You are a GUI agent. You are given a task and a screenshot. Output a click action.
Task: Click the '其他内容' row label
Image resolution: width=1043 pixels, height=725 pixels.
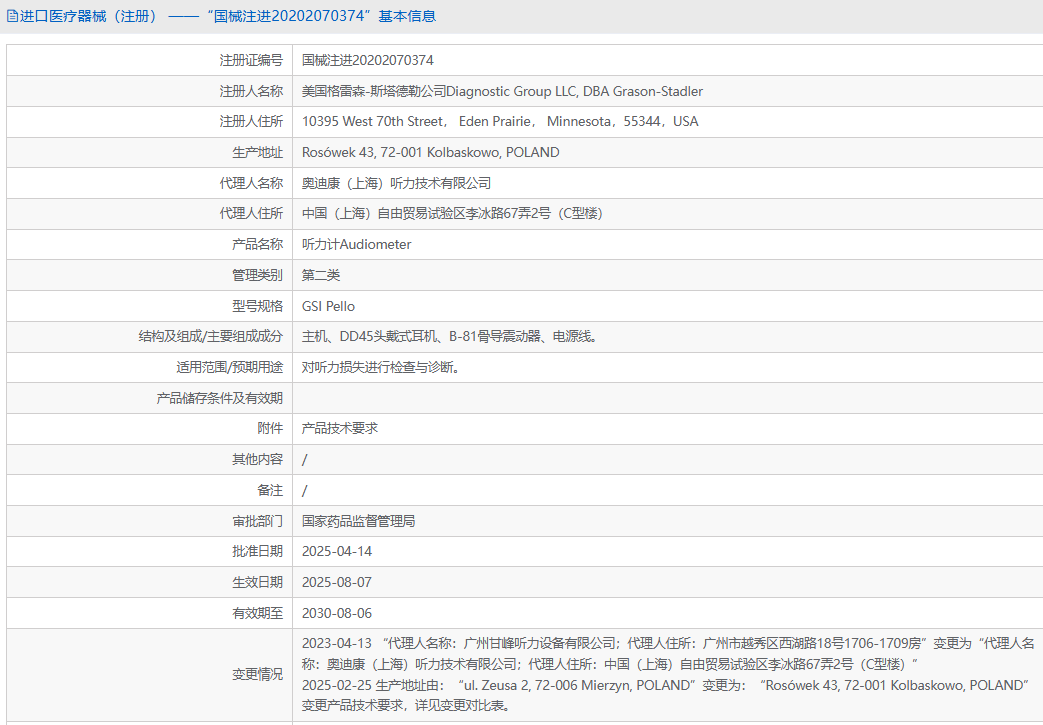[257, 460]
